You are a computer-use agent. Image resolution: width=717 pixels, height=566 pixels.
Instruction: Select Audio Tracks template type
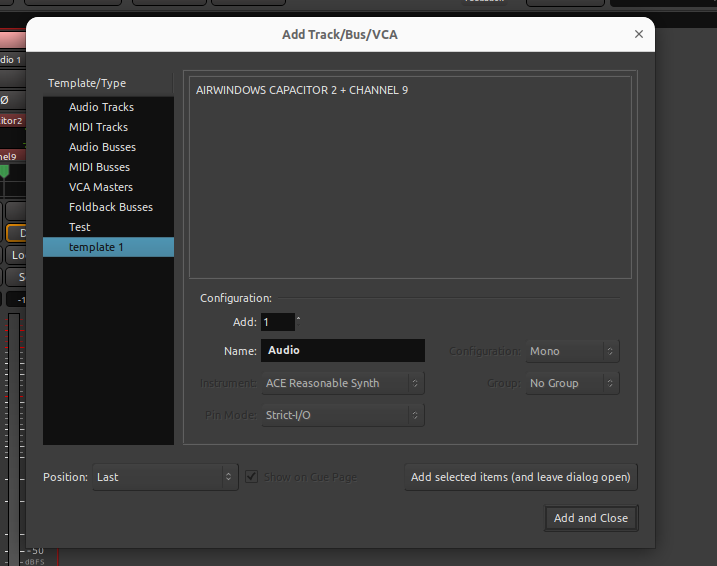pos(101,107)
